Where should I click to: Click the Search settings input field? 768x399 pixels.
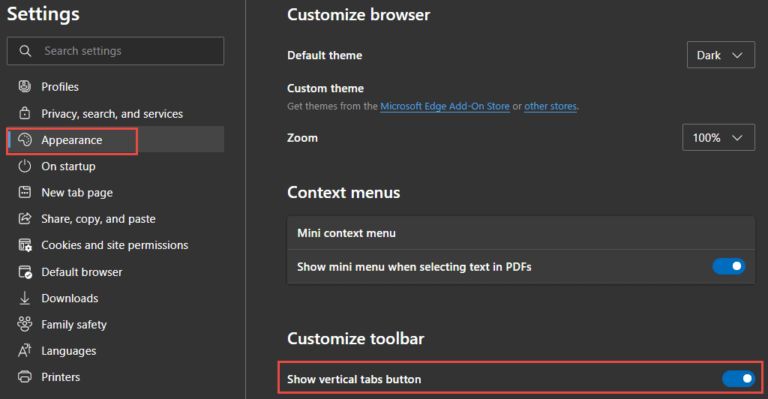(115, 51)
